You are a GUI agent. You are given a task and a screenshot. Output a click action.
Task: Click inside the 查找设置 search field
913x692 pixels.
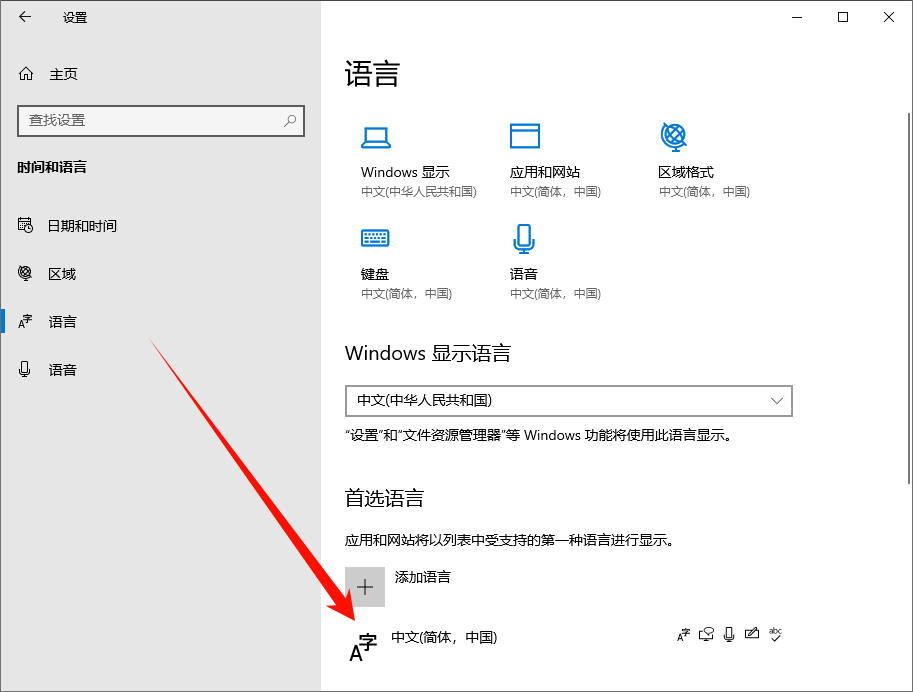pos(150,120)
